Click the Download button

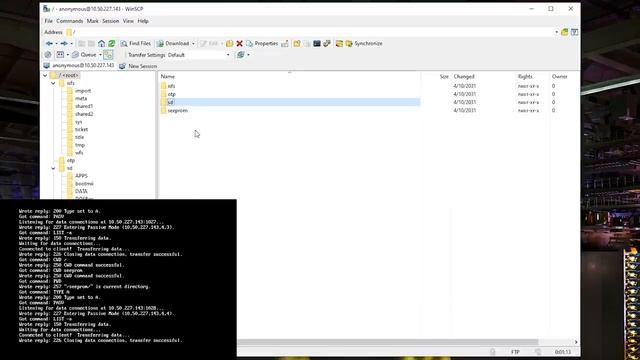coord(173,43)
